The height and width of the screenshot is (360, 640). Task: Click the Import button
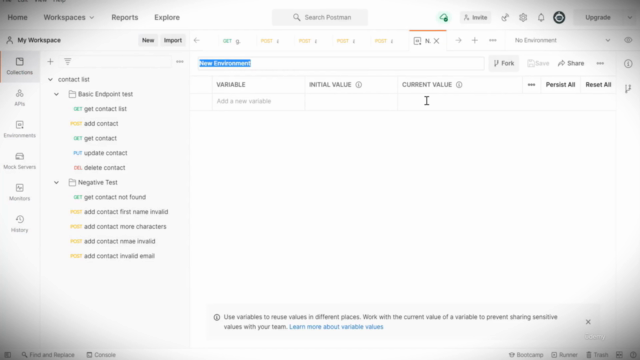click(x=173, y=40)
